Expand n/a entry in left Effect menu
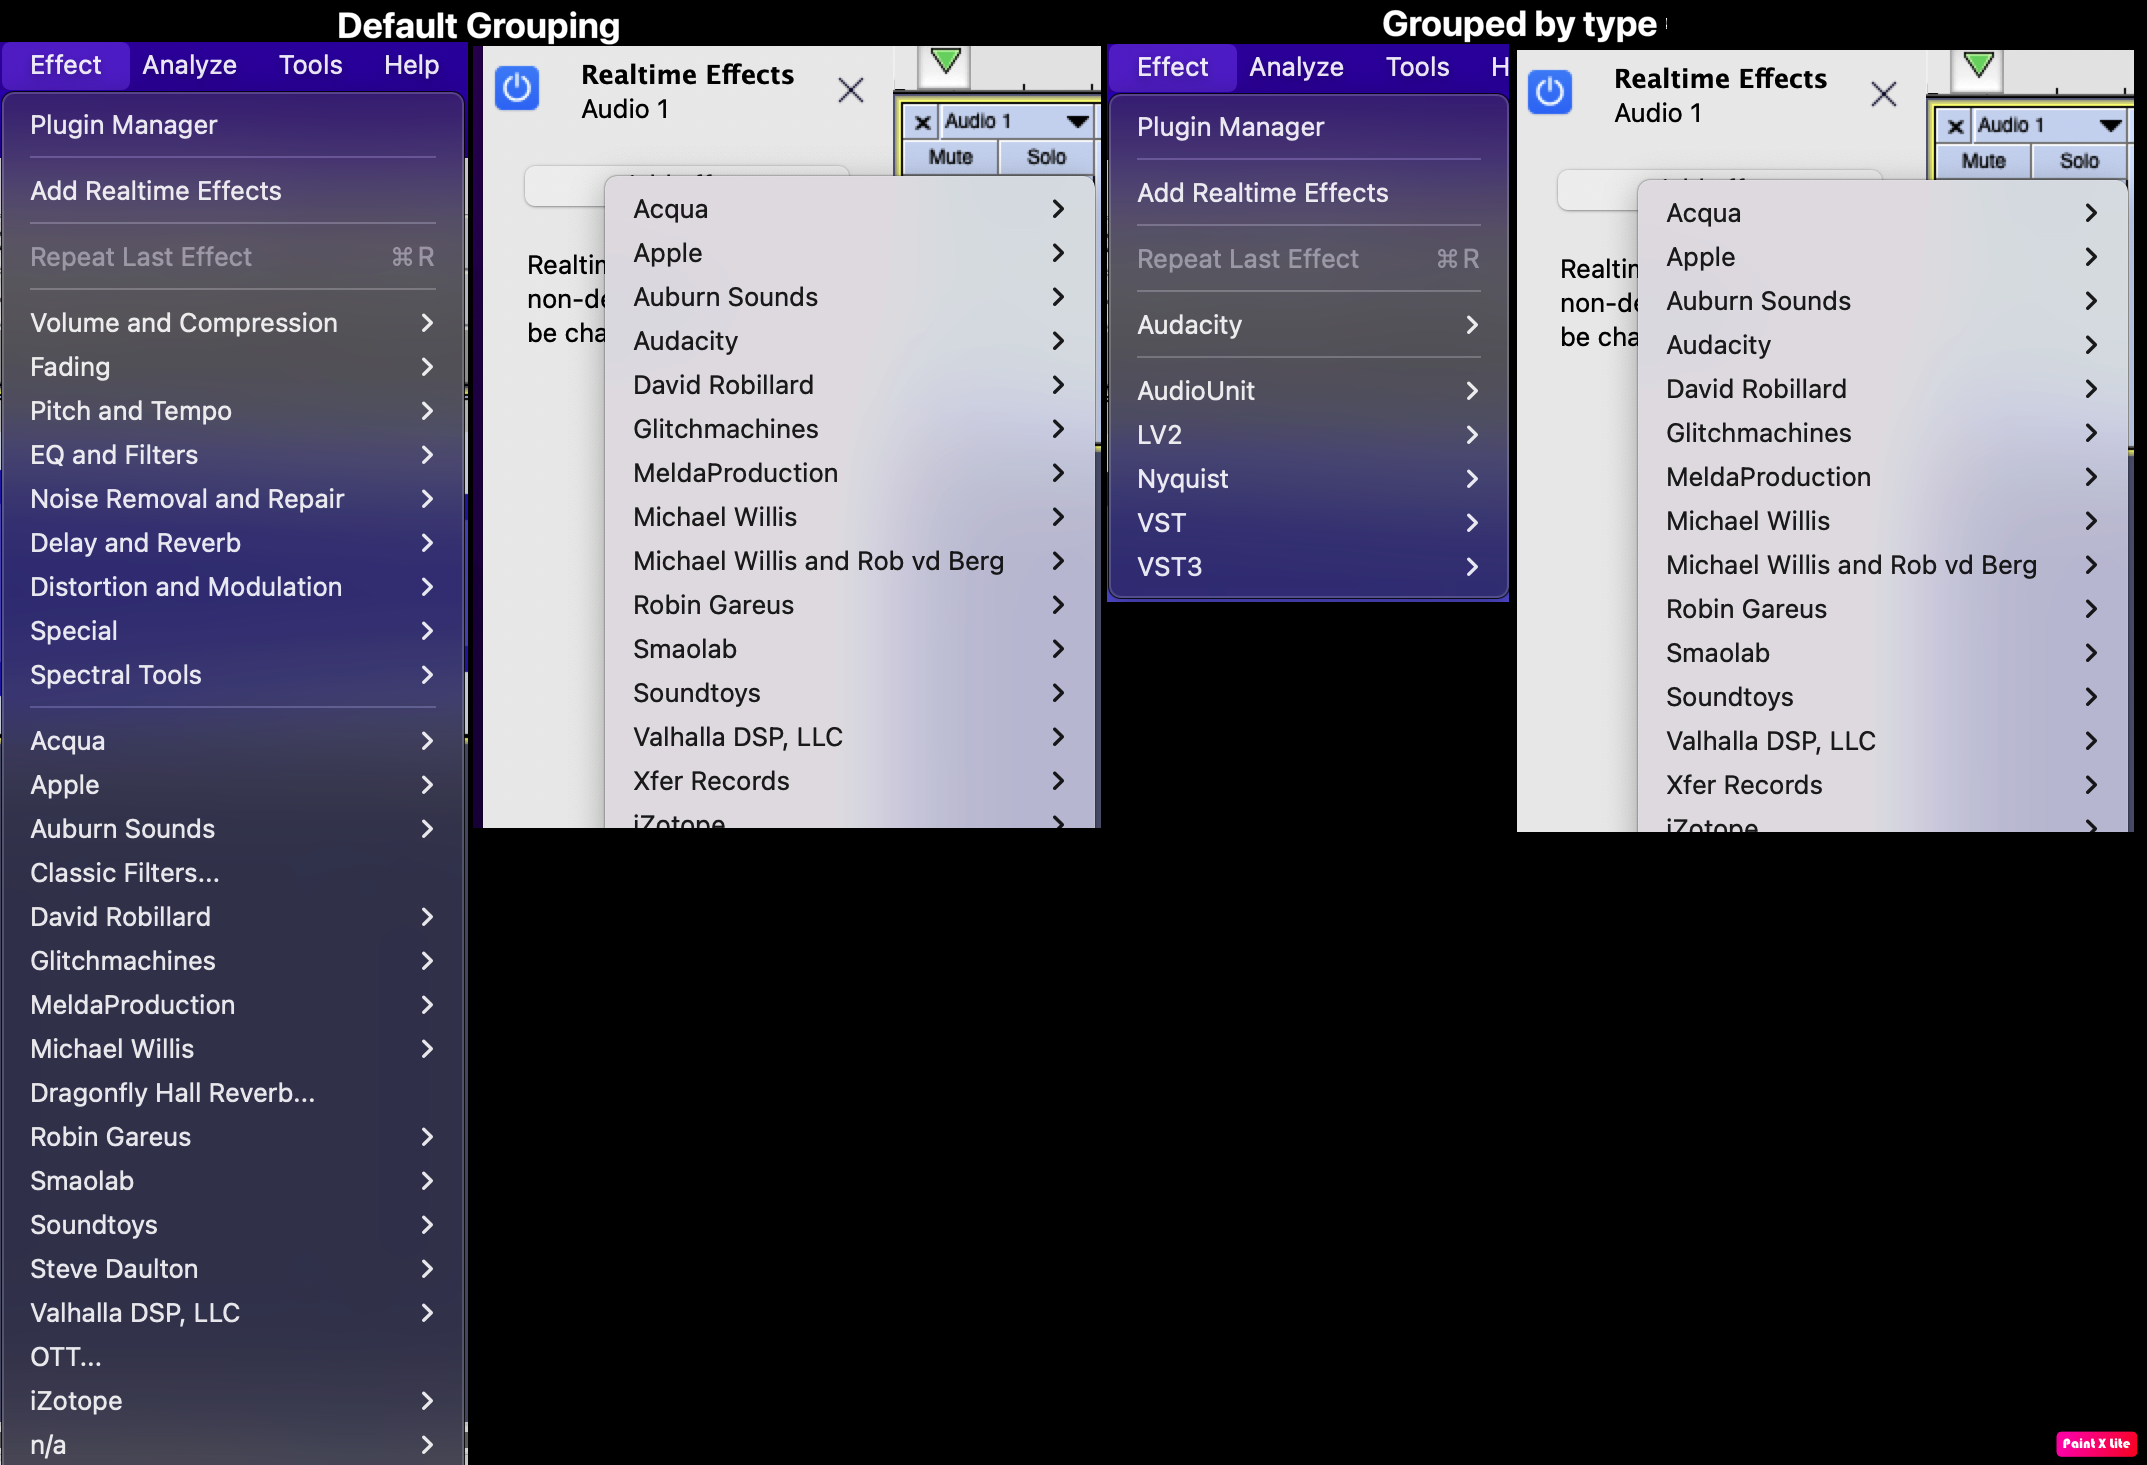2147x1465 pixels. coord(232,1444)
